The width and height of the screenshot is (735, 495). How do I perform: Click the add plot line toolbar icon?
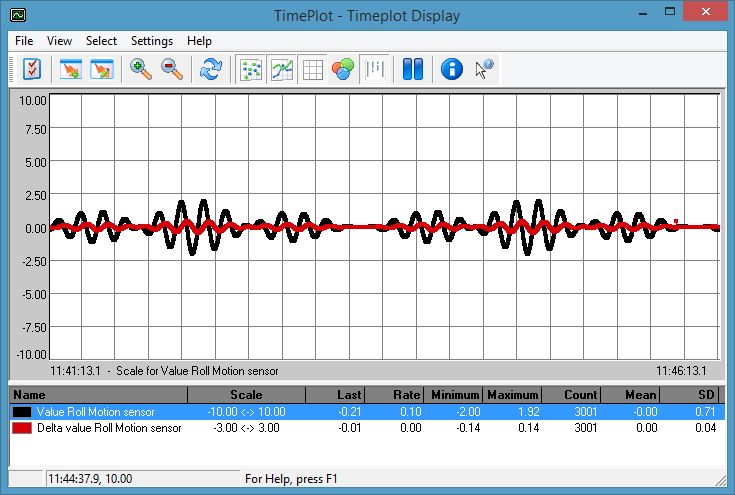coord(71,69)
